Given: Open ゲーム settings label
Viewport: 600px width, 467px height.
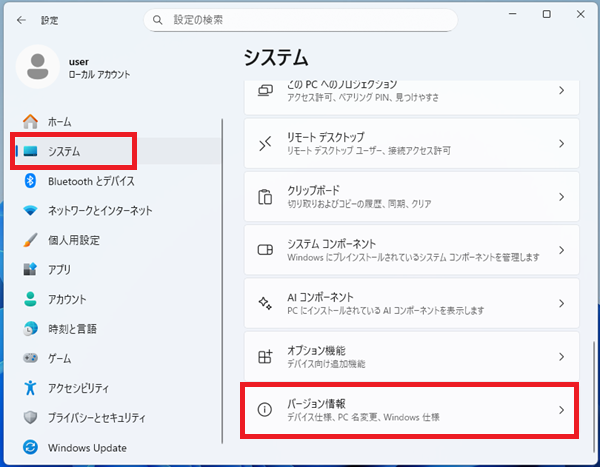Looking at the screenshot, I should (x=59, y=358).
